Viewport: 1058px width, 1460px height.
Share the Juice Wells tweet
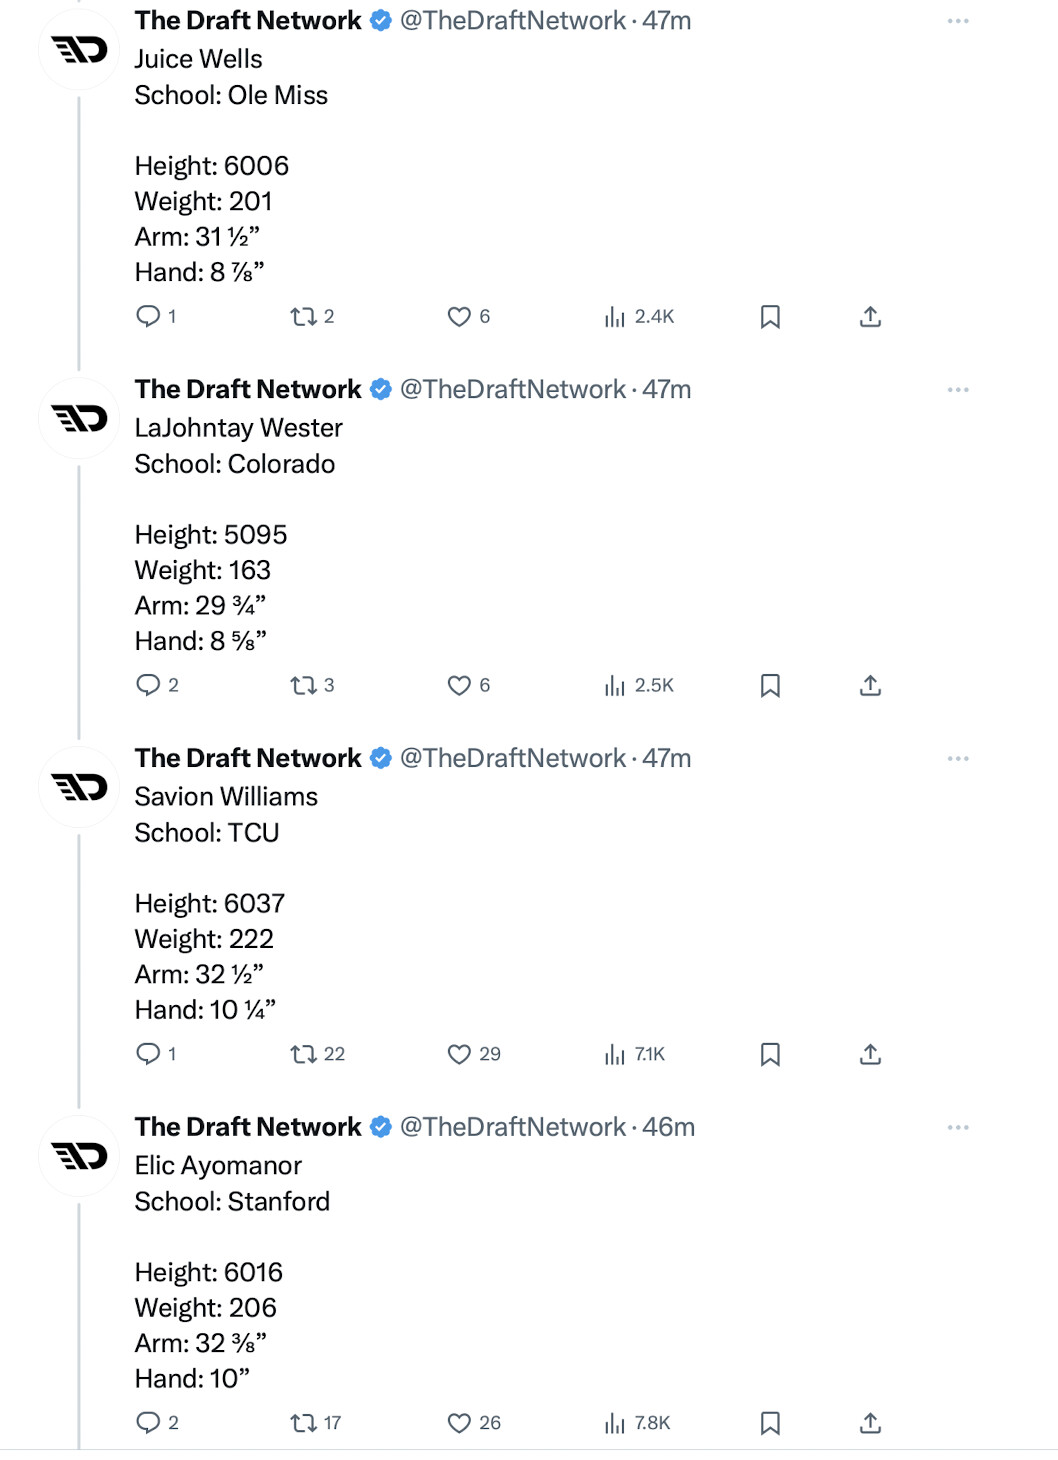click(x=870, y=317)
